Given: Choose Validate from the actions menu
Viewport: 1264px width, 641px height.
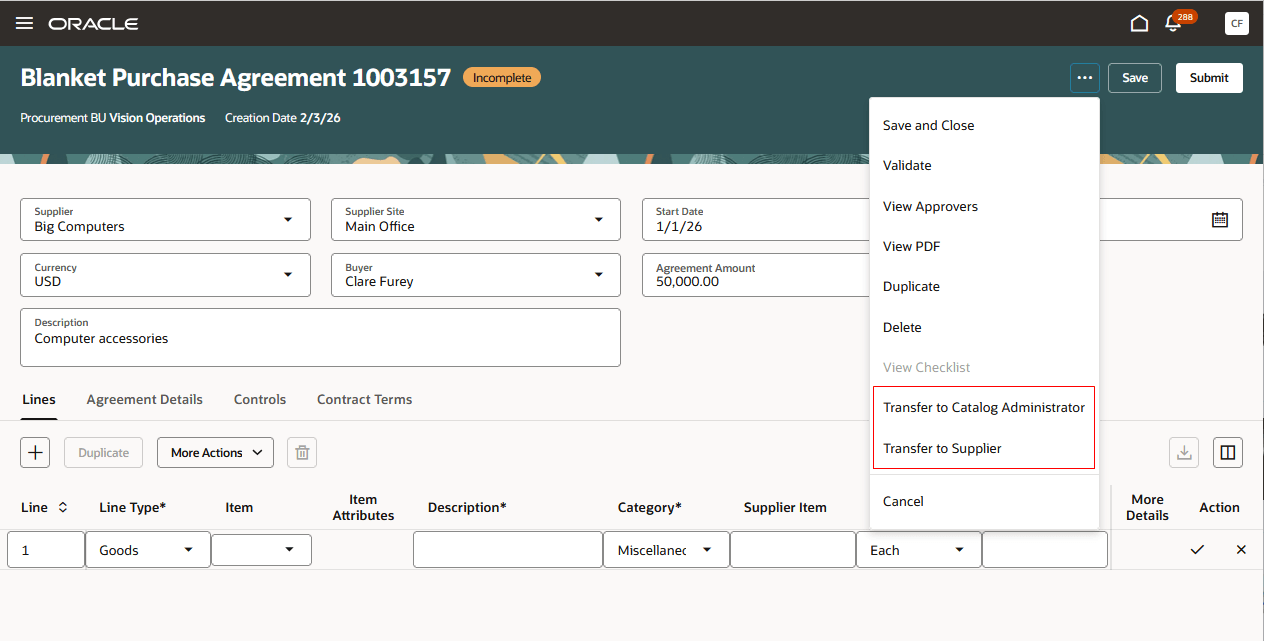Looking at the screenshot, I should pyautogui.click(x=906, y=165).
